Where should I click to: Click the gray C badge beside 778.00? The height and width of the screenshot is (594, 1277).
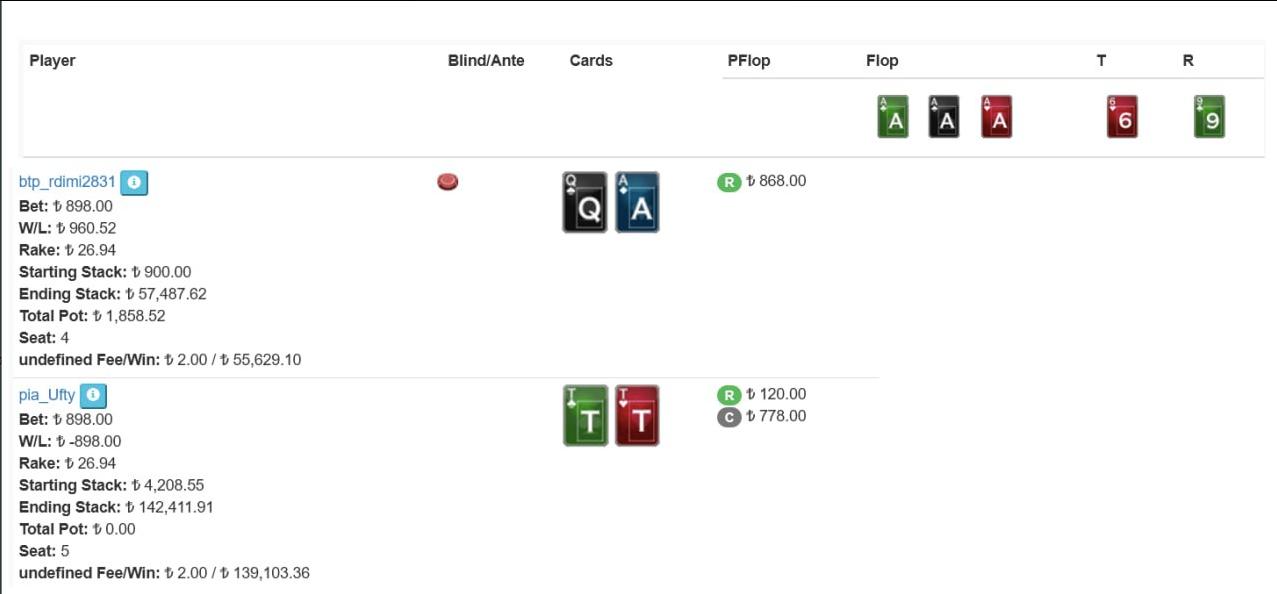coord(729,417)
